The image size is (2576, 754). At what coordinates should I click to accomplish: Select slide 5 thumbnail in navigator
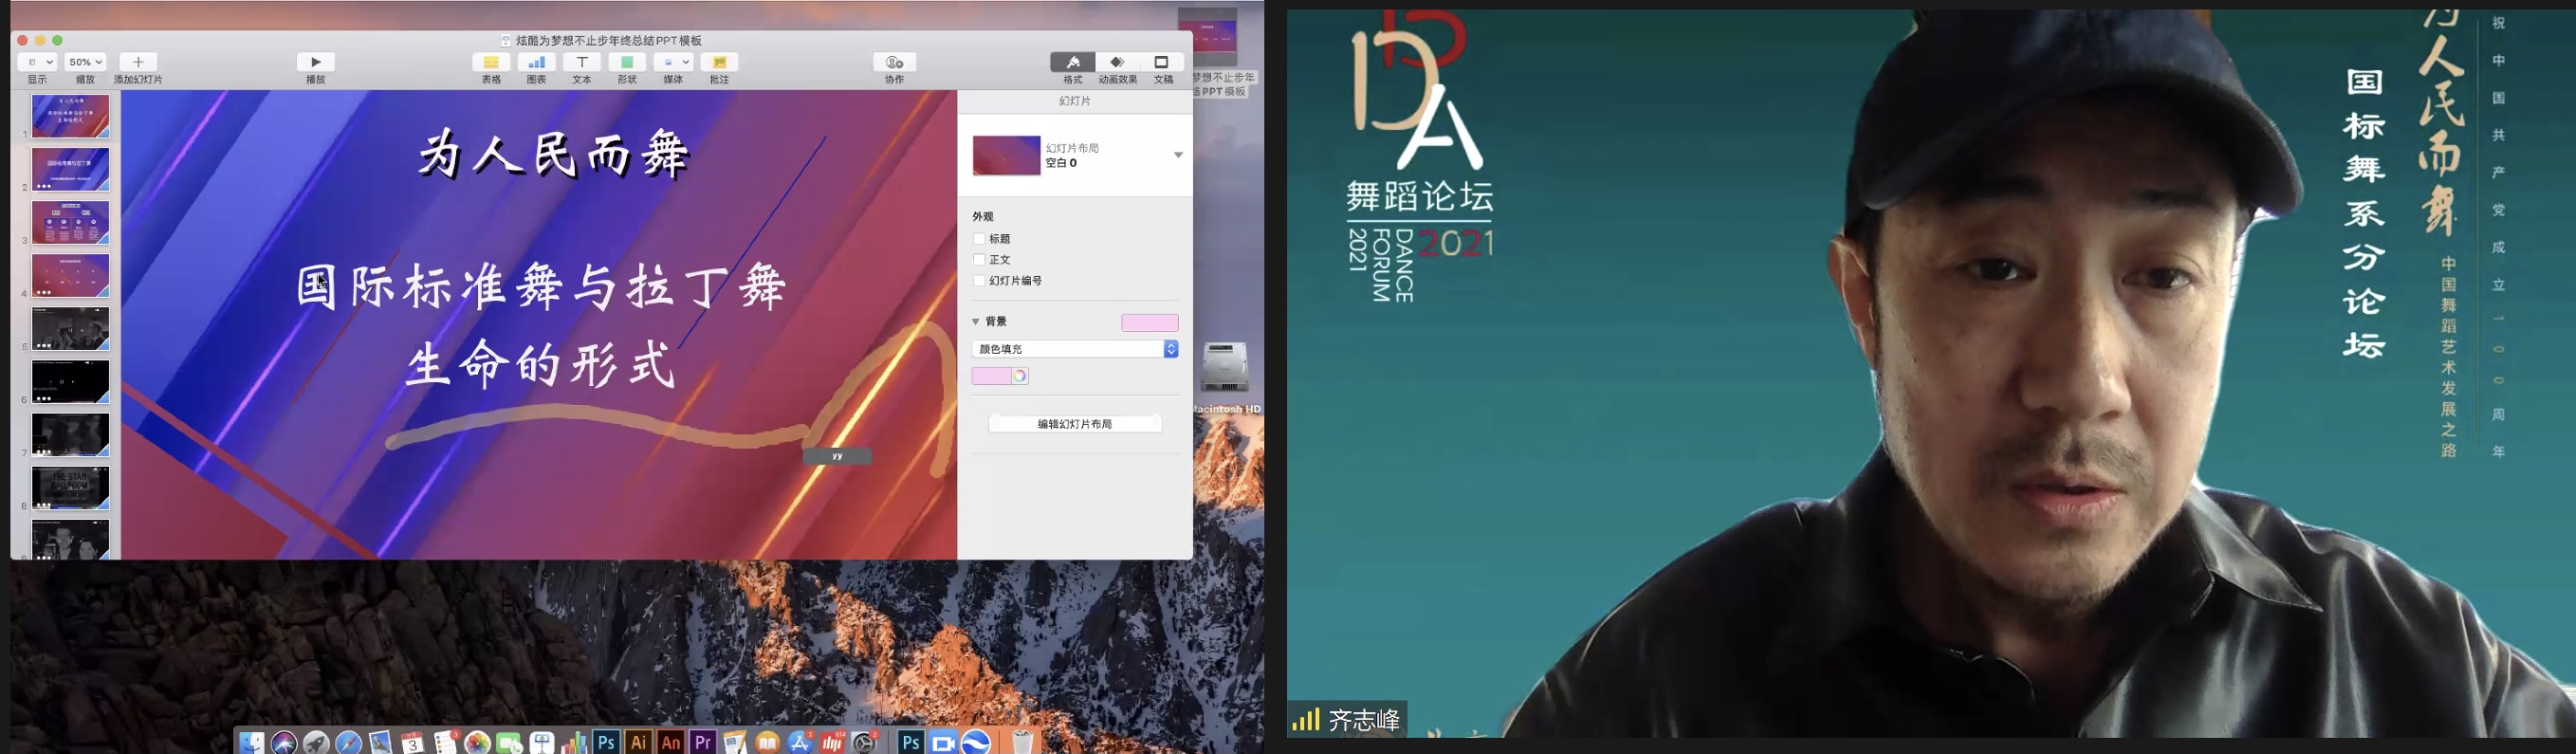[x=70, y=328]
